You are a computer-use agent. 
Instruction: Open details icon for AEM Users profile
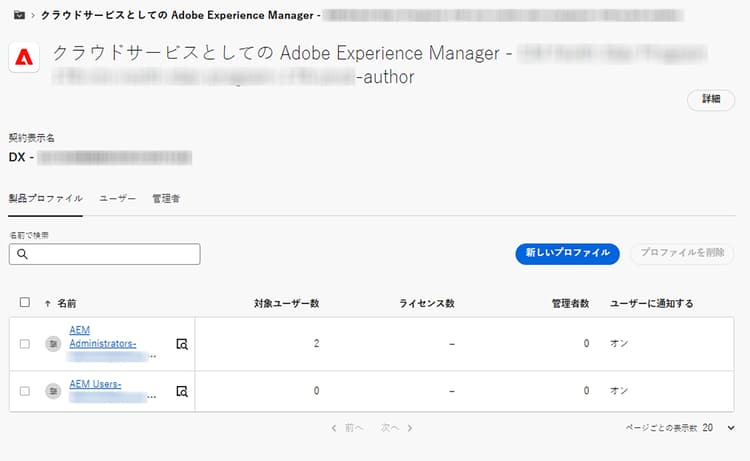[182, 390]
